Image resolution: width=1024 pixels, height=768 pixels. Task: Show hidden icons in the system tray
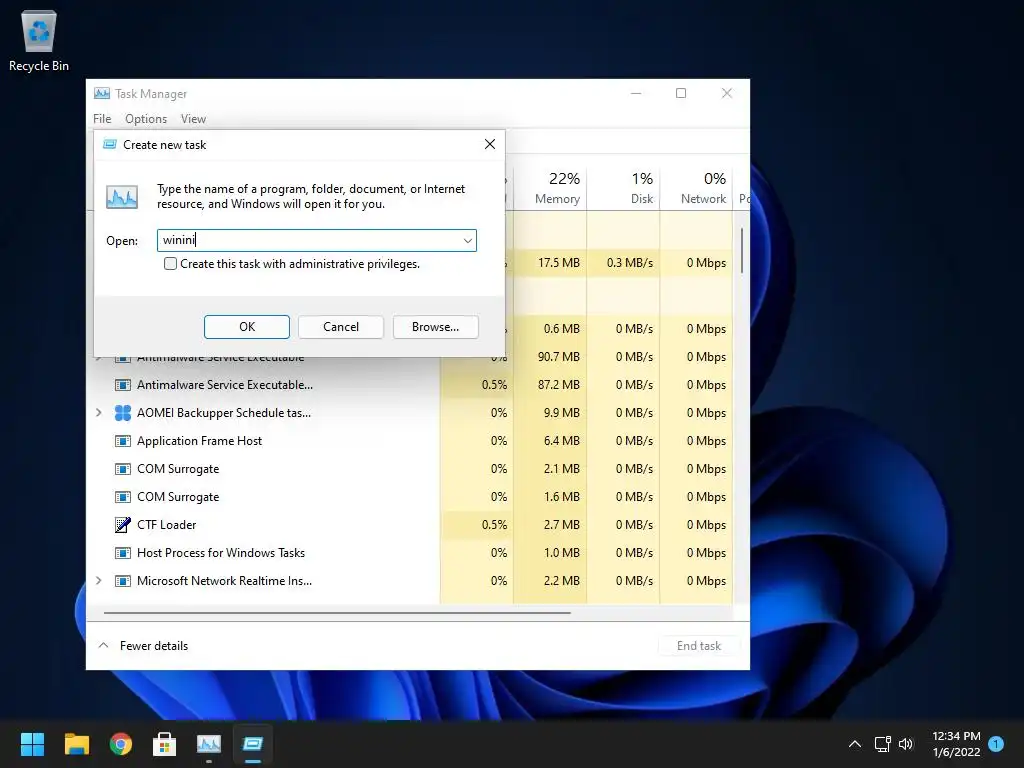coord(855,744)
